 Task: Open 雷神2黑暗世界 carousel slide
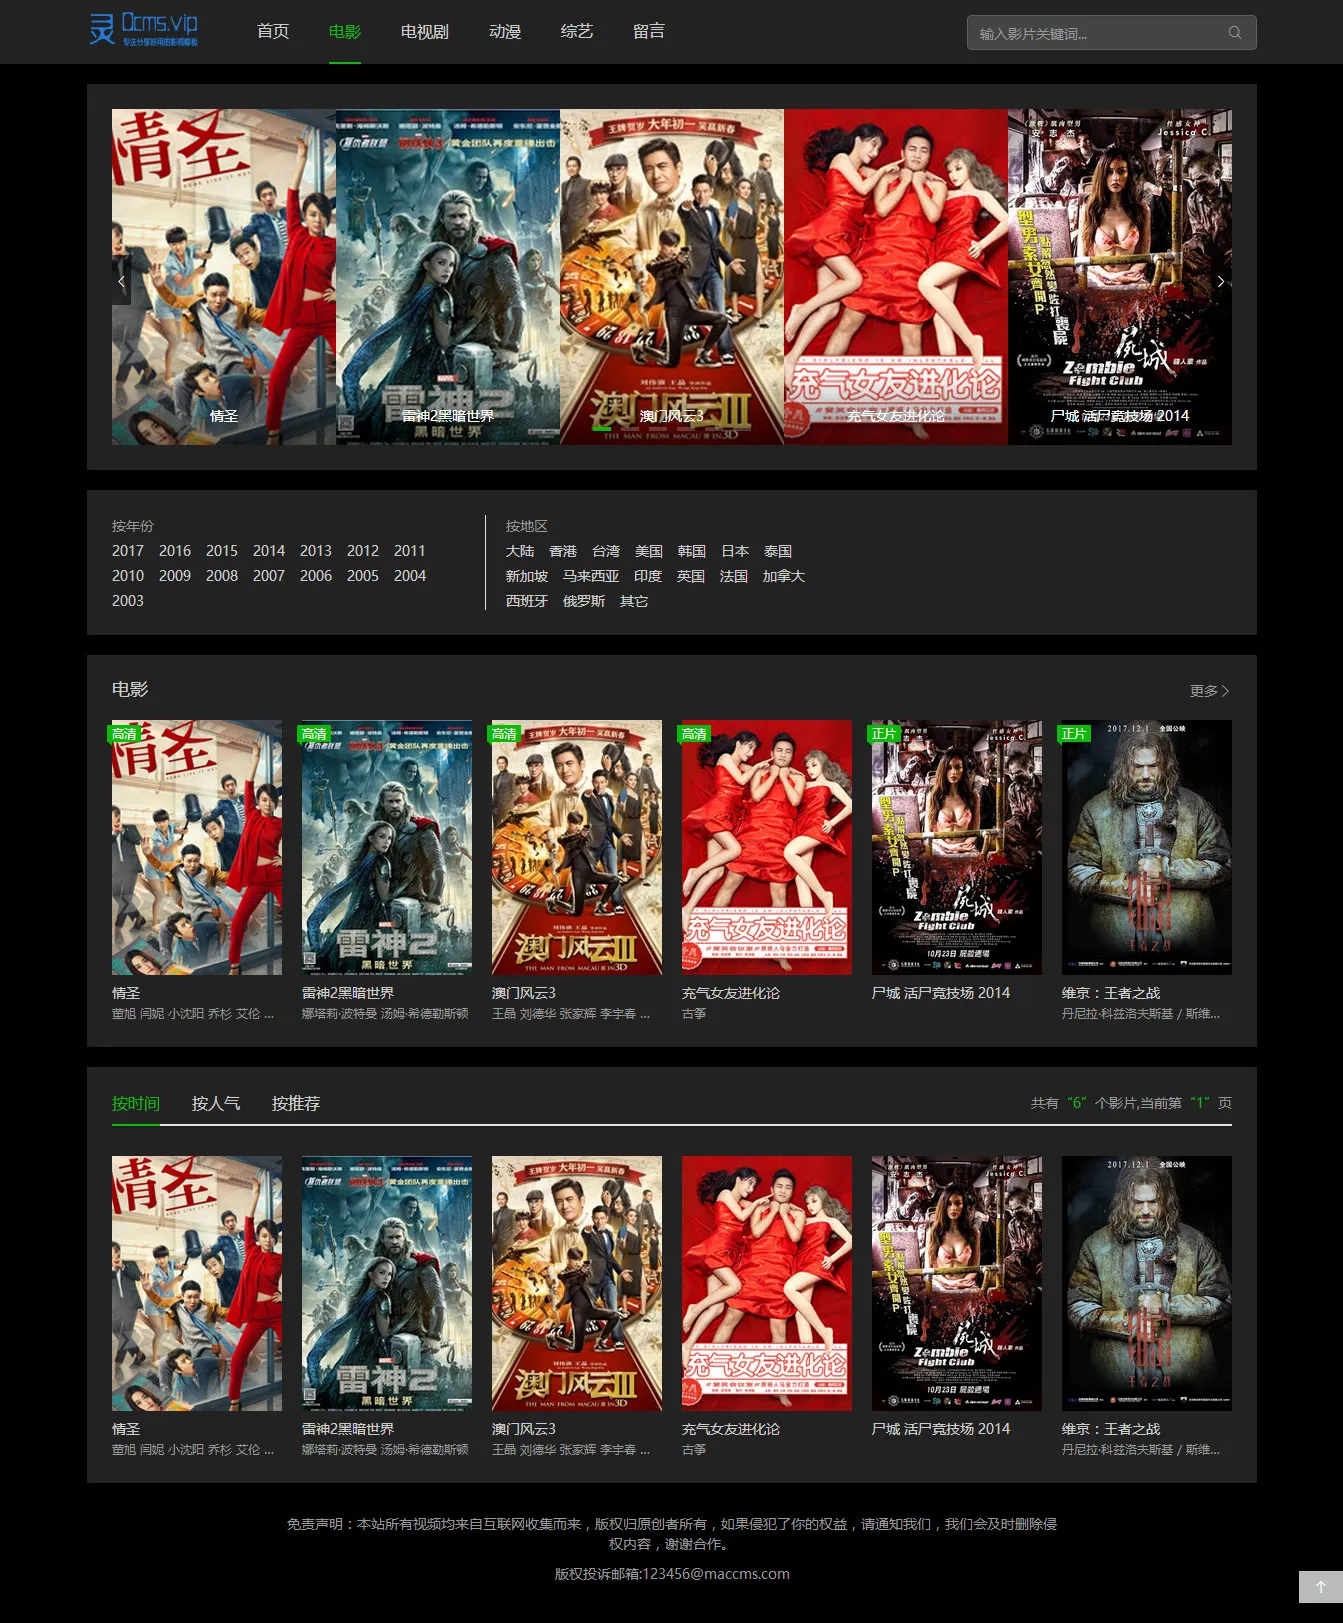(x=448, y=277)
